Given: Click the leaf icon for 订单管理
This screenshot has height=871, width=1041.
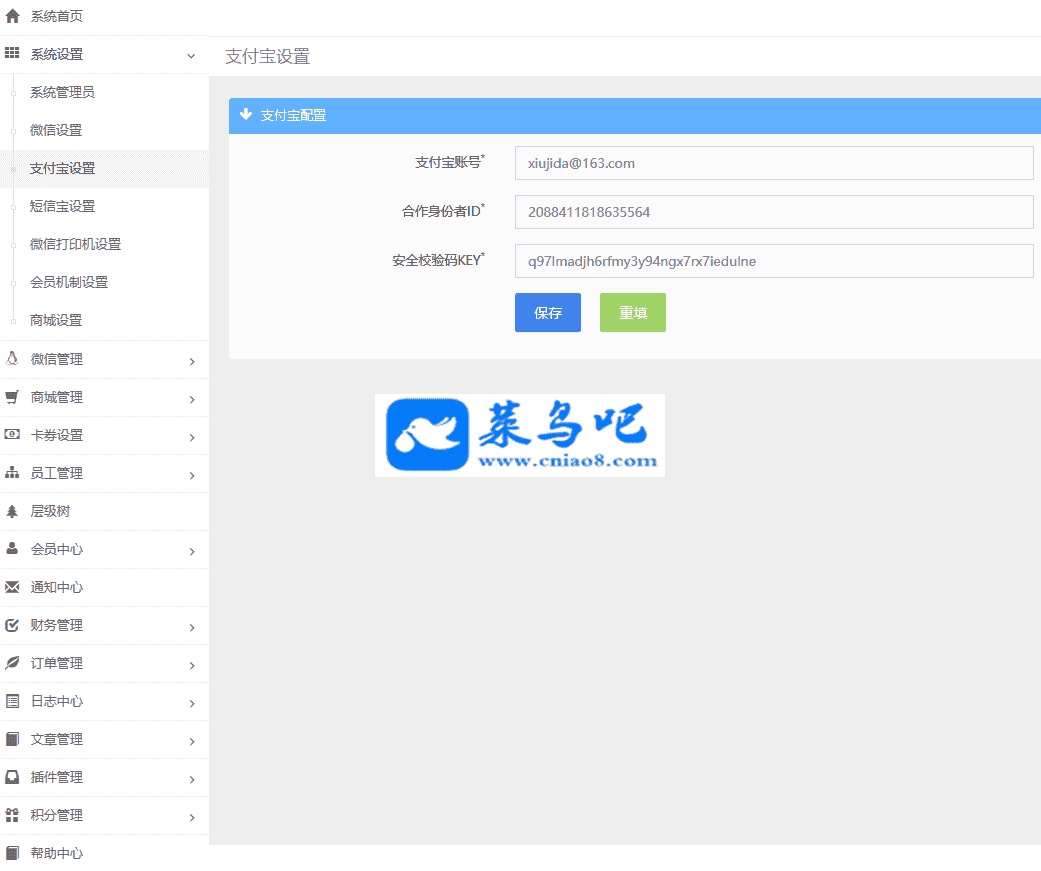Looking at the screenshot, I should 12,663.
